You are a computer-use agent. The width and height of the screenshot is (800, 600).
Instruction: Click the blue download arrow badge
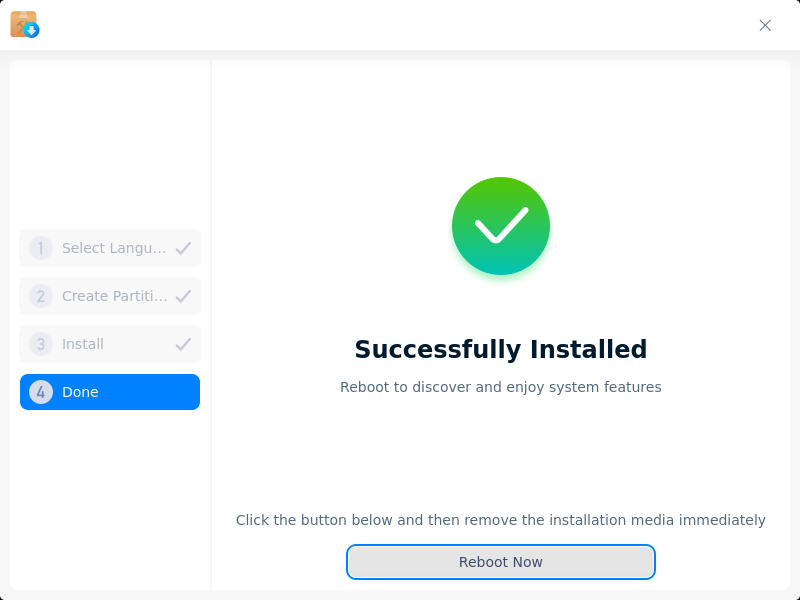click(x=32, y=31)
